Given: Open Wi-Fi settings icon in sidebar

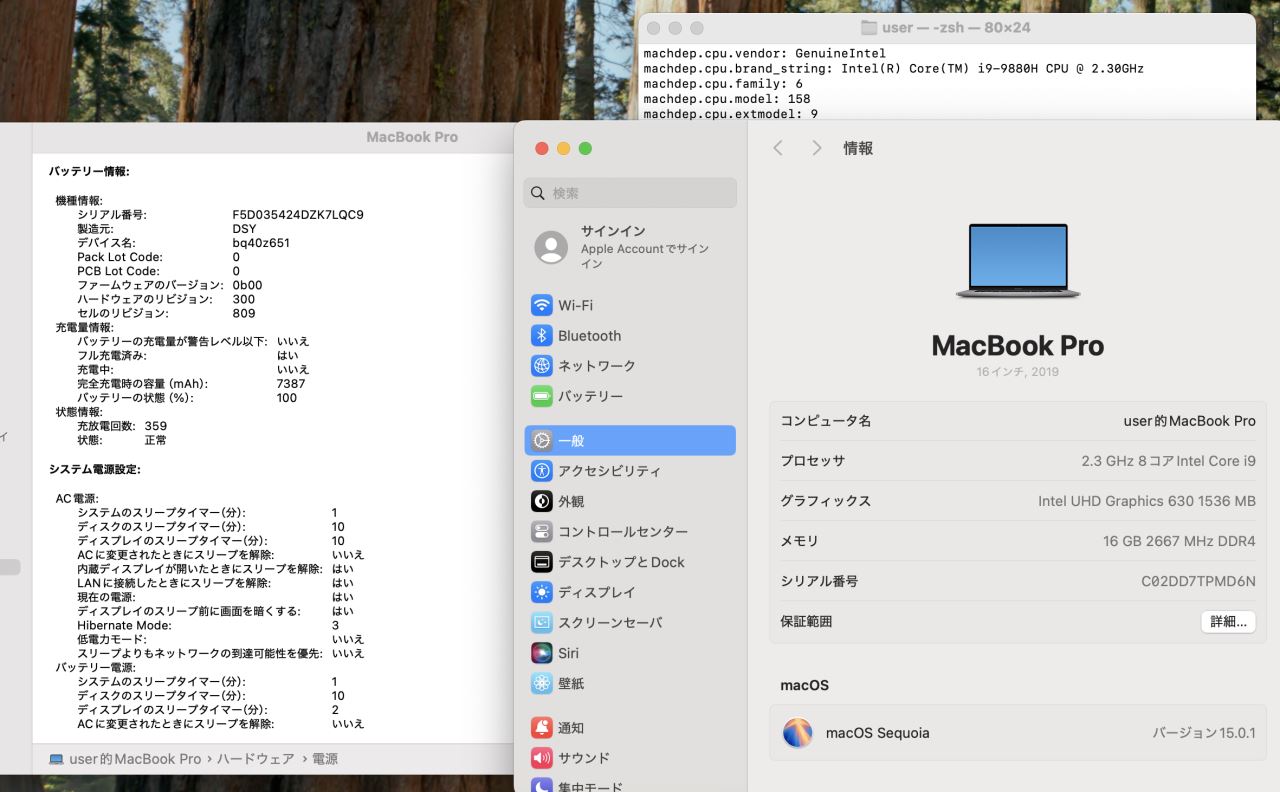Looking at the screenshot, I should coord(541,305).
